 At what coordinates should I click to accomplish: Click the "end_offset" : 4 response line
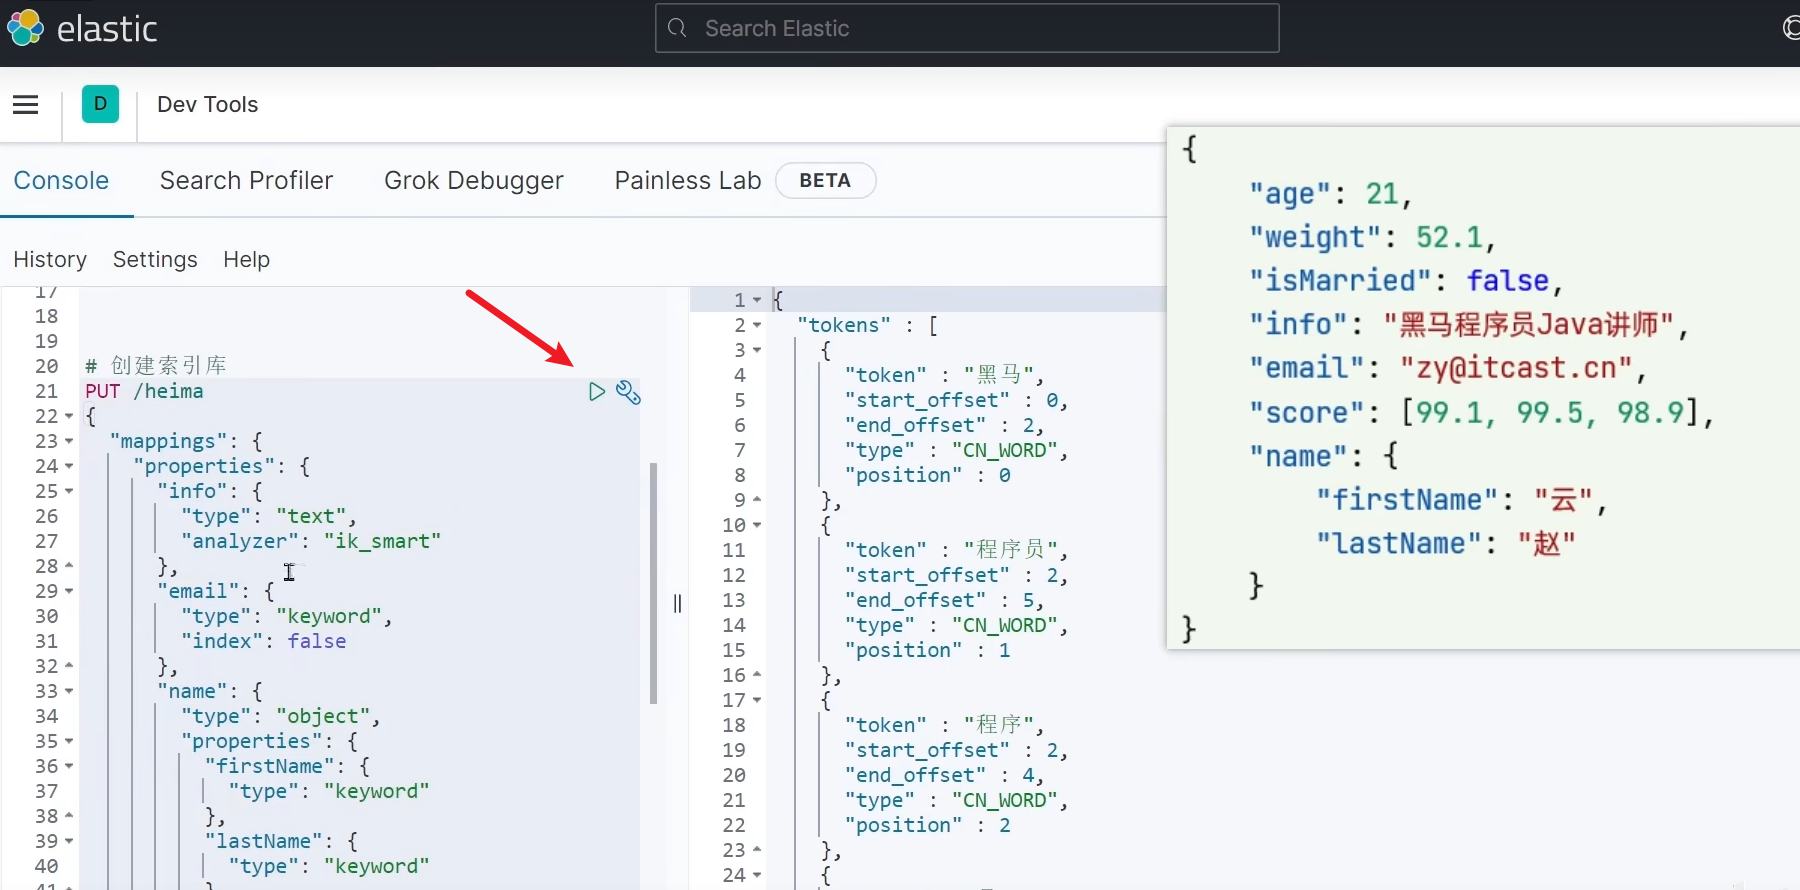(945, 775)
